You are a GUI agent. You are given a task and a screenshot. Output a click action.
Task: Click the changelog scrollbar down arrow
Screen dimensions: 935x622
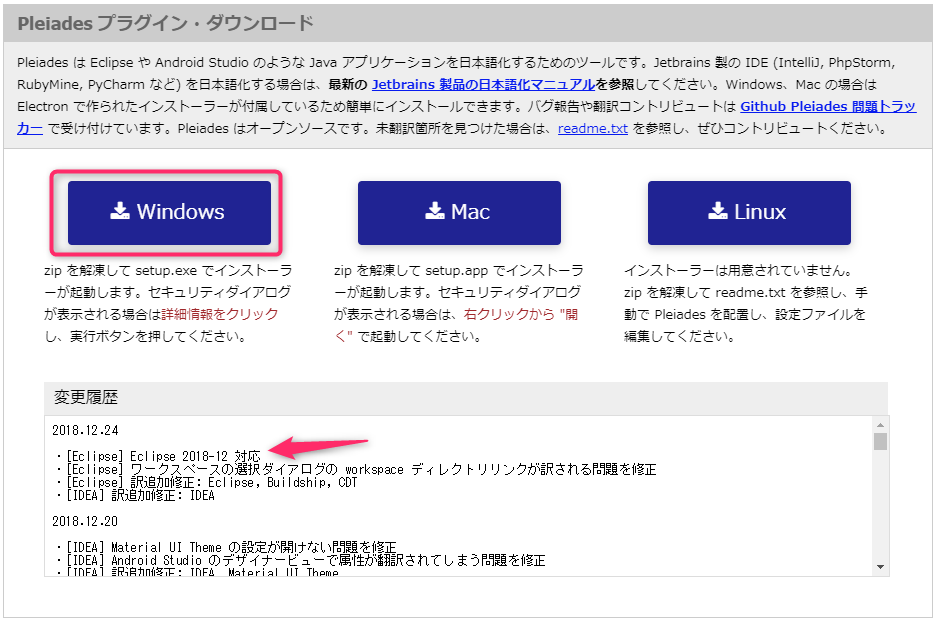click(880, 567)
